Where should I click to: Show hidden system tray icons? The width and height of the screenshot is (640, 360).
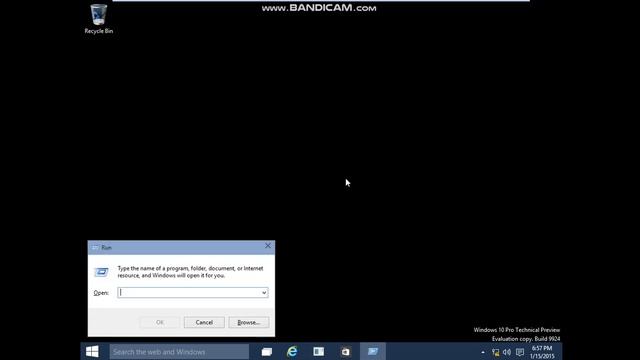(x=483, y=352)
